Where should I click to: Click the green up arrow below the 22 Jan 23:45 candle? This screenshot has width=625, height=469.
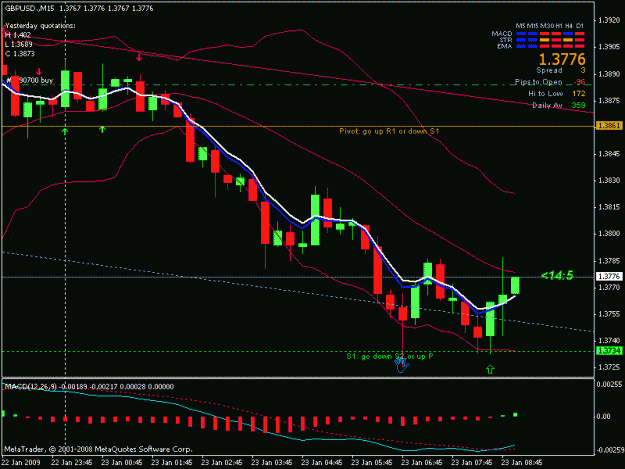pos(65,131)
